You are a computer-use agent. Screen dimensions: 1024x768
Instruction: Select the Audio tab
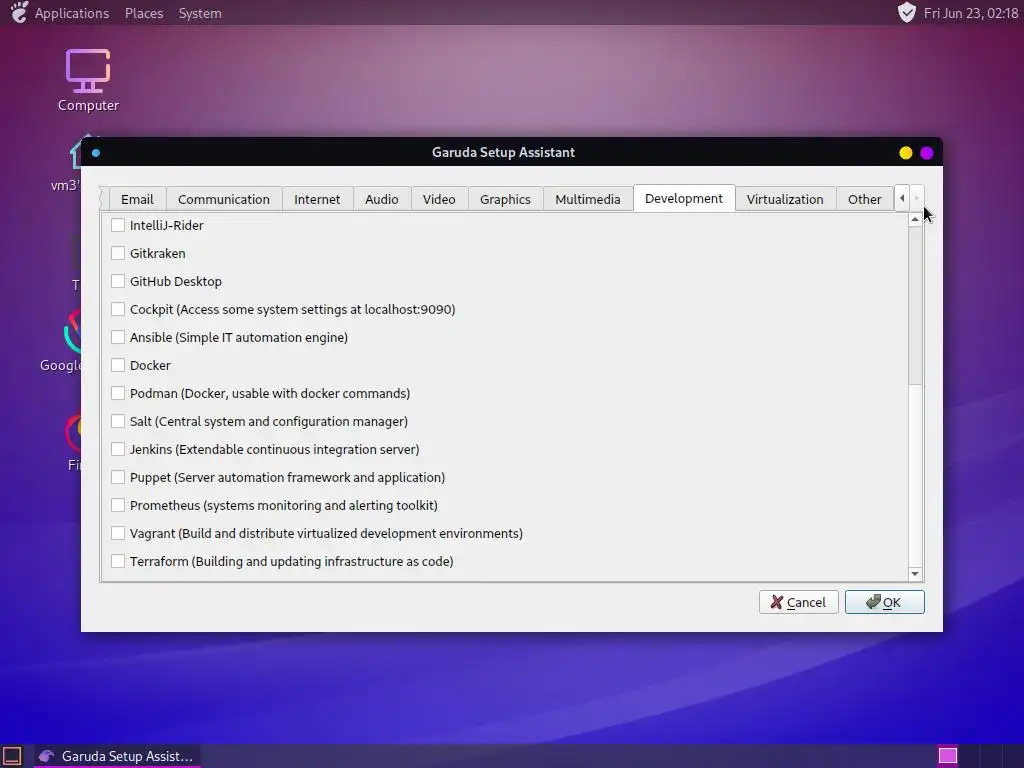382,199
